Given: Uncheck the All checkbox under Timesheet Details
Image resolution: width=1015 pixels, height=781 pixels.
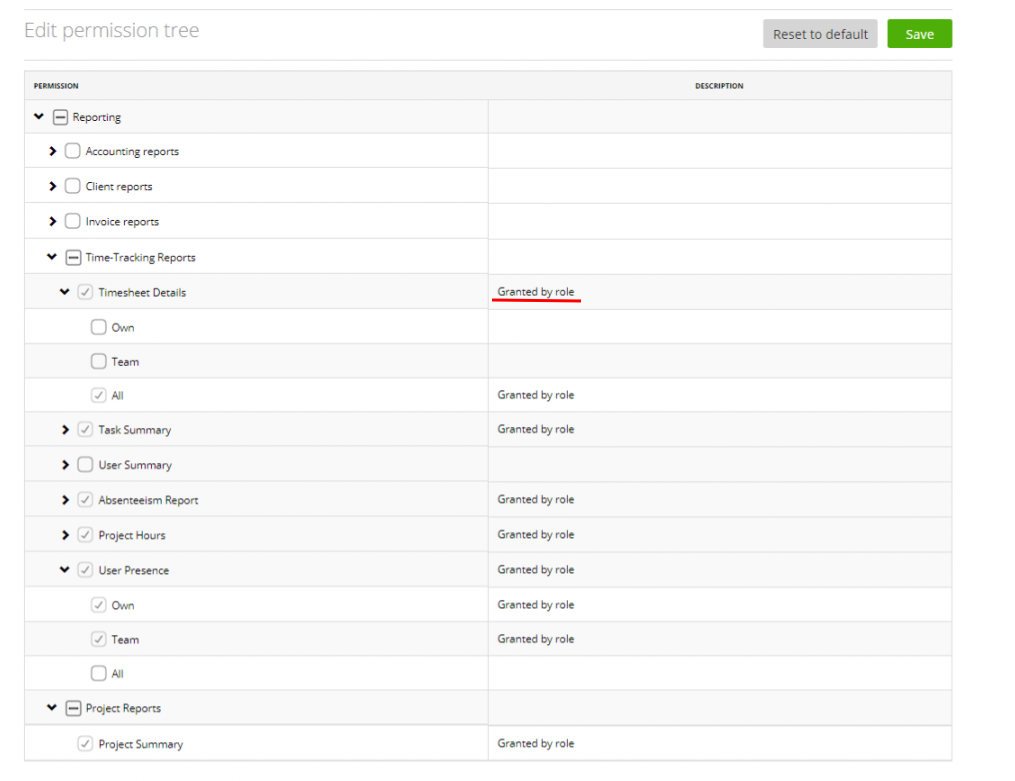Looking at the screenshot, I should [x=98, y=395].
